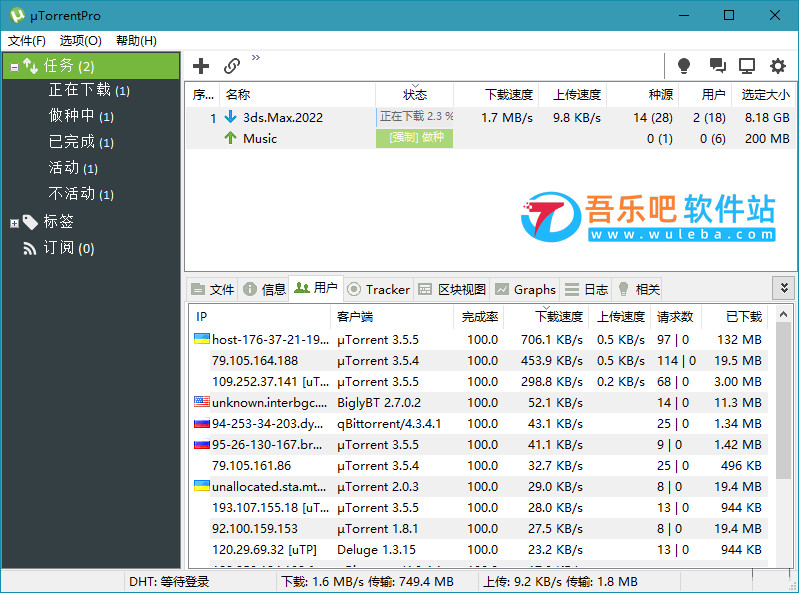The height and width of the screenshot is (593, 799).
Task: Open the 文件(F) menu
Action: [27, 41]
